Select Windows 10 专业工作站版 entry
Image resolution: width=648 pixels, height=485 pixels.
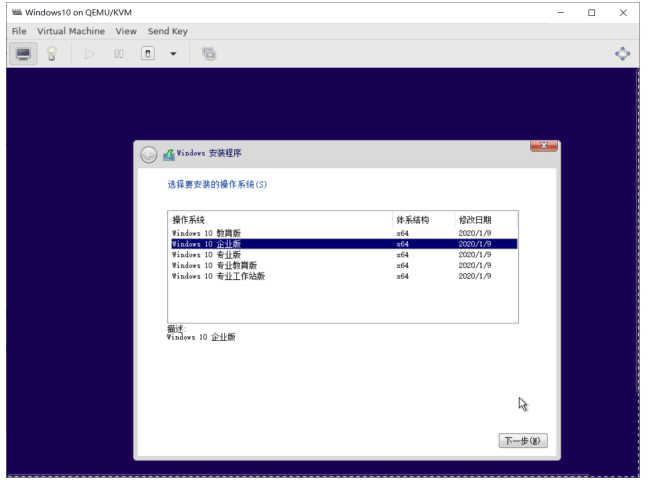[x=344, y=276]
